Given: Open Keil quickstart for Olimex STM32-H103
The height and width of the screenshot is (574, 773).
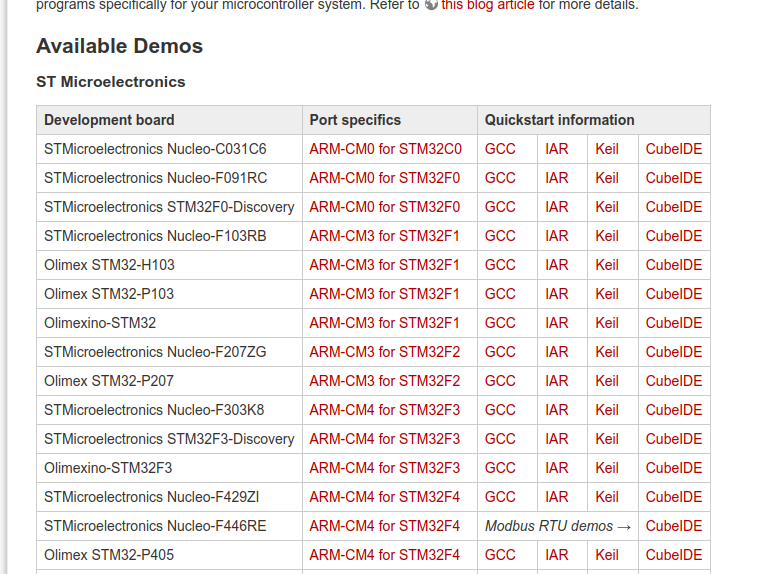Looking at the screenshot, I should 607,265.
